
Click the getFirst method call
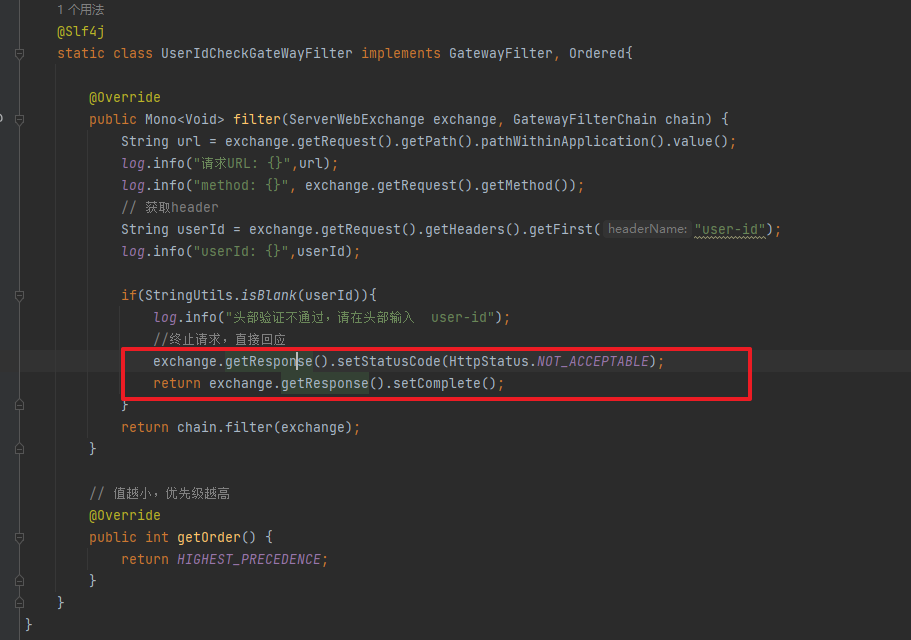point(560,230)
